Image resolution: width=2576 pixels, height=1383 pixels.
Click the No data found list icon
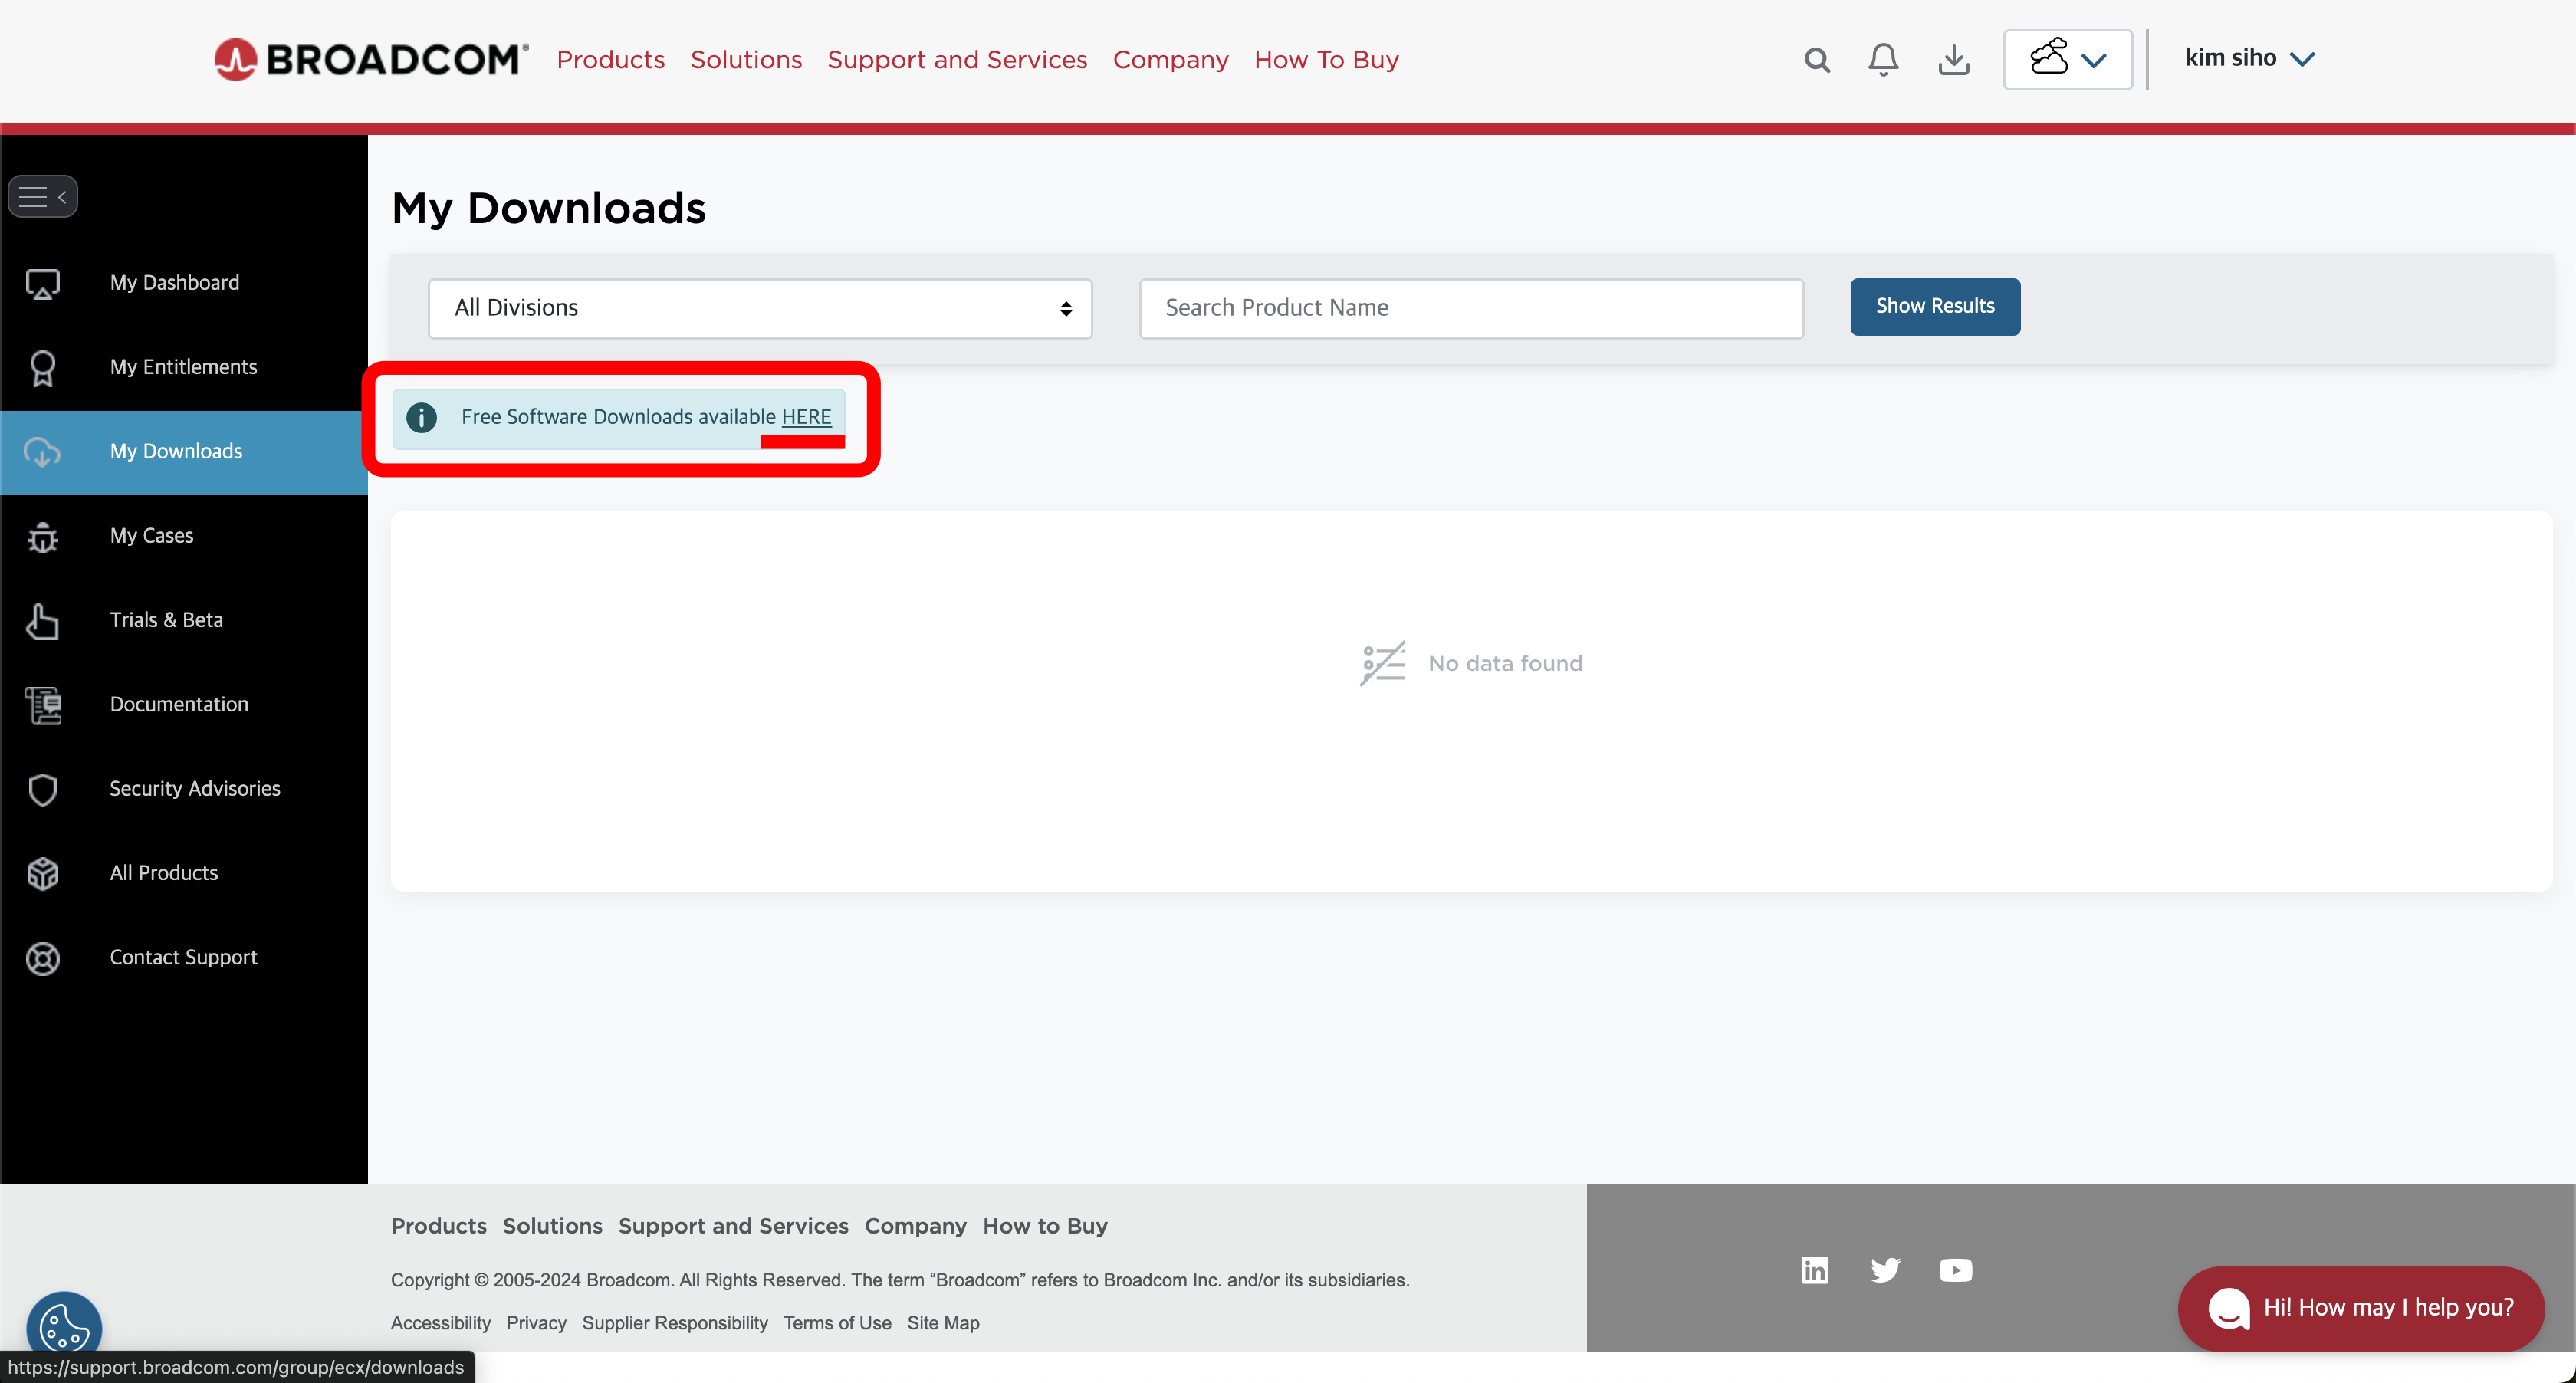(1382, 663)
